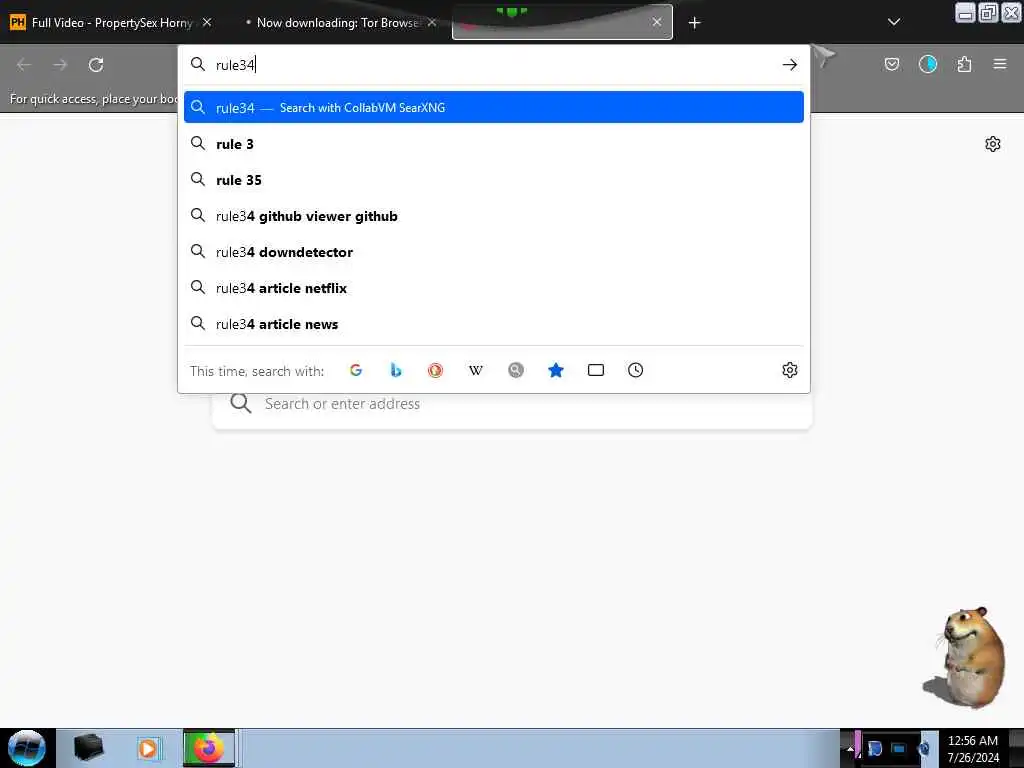Close the active blank tab

coord(657,22)
